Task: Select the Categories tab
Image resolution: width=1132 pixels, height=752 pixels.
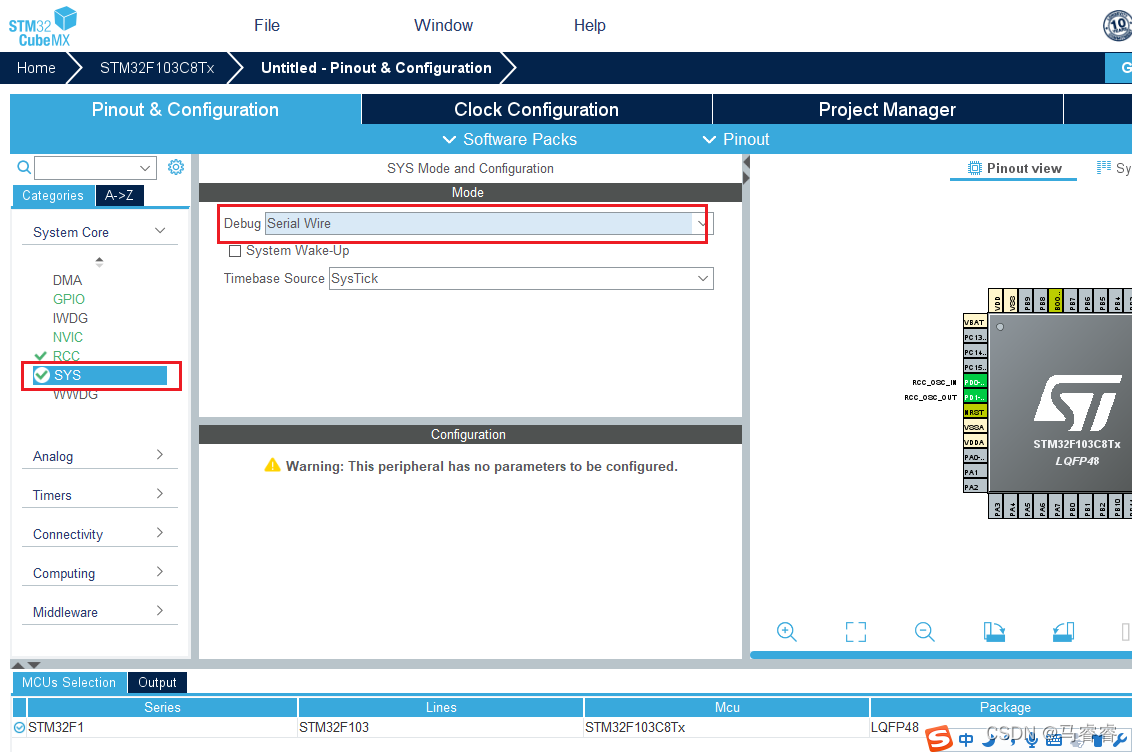Action: (53, 196)
